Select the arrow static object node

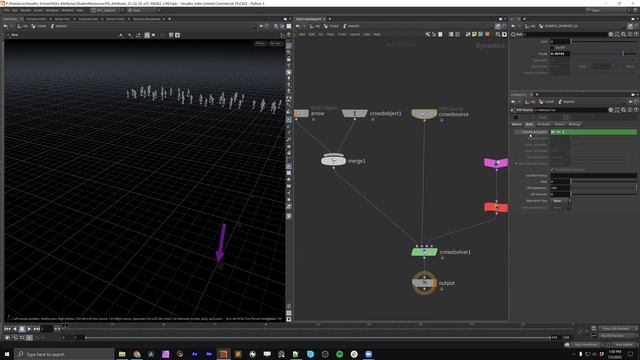[301, 113]
